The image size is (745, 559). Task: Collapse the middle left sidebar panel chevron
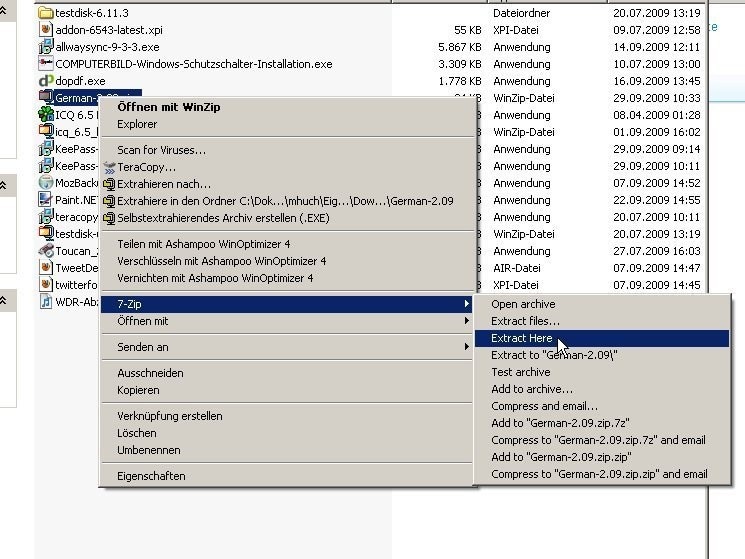pyautogui.click(x=3, y=185)
